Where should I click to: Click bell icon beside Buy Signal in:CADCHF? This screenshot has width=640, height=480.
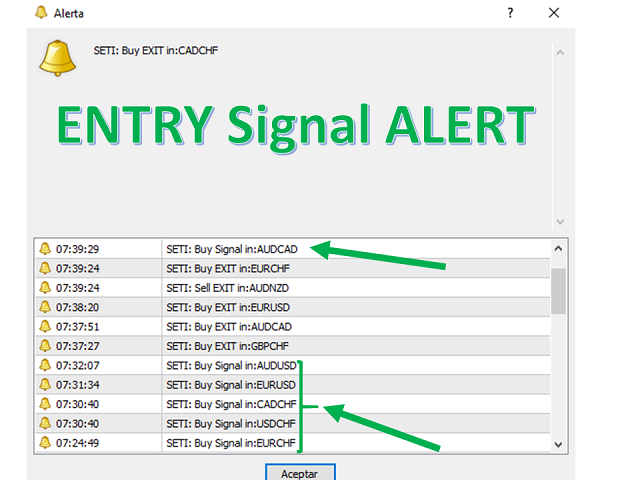(x=45, y=404)
